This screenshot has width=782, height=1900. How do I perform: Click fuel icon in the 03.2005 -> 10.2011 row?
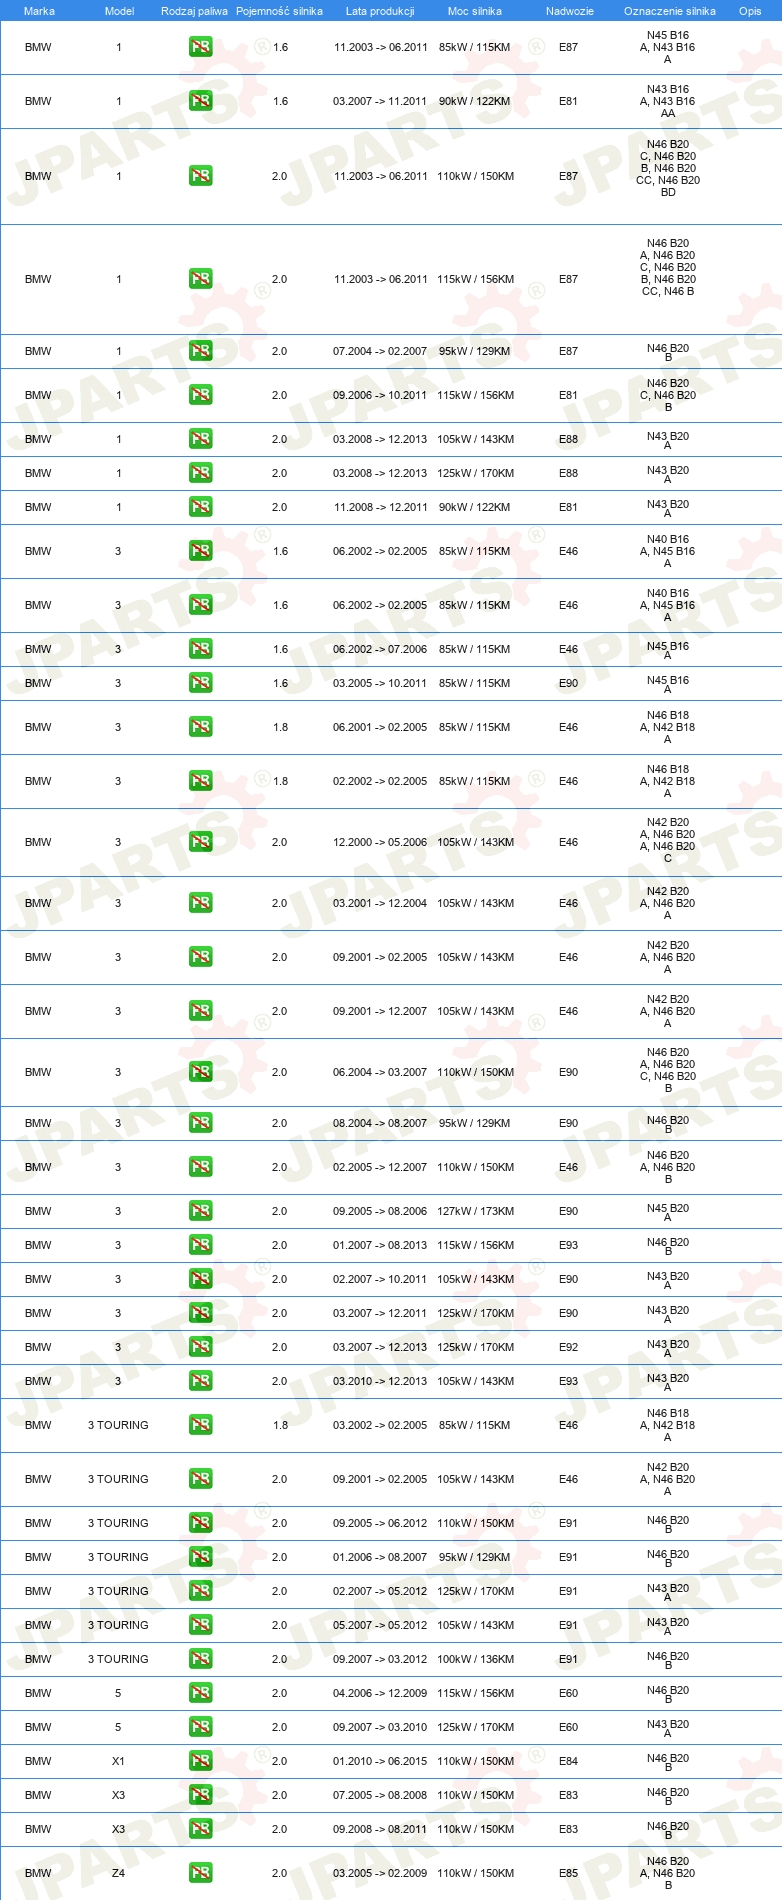tap(200, 683)
